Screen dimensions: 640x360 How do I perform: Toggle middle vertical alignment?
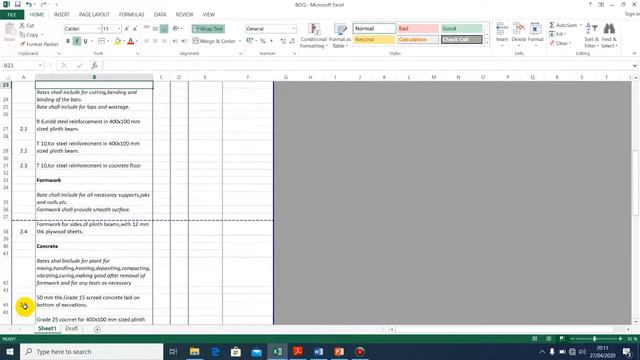[155, 29]
